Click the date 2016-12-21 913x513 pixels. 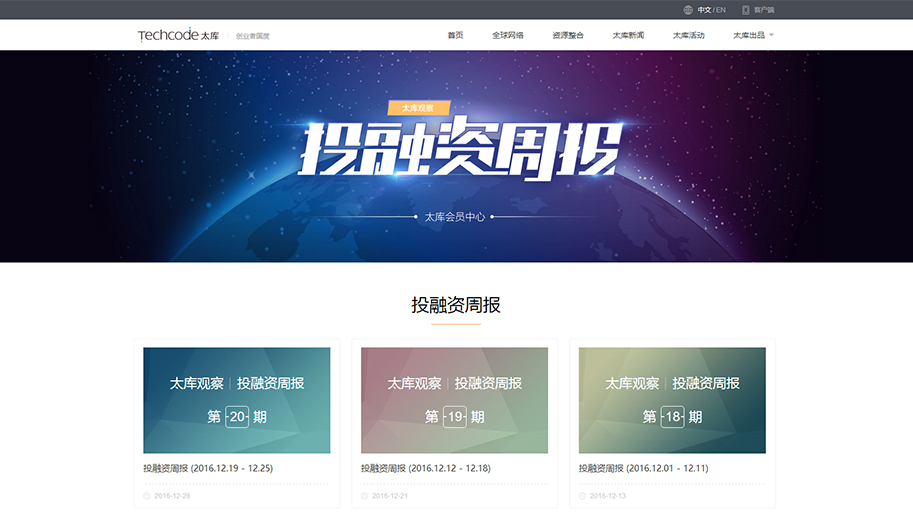[x=390, y=496]
